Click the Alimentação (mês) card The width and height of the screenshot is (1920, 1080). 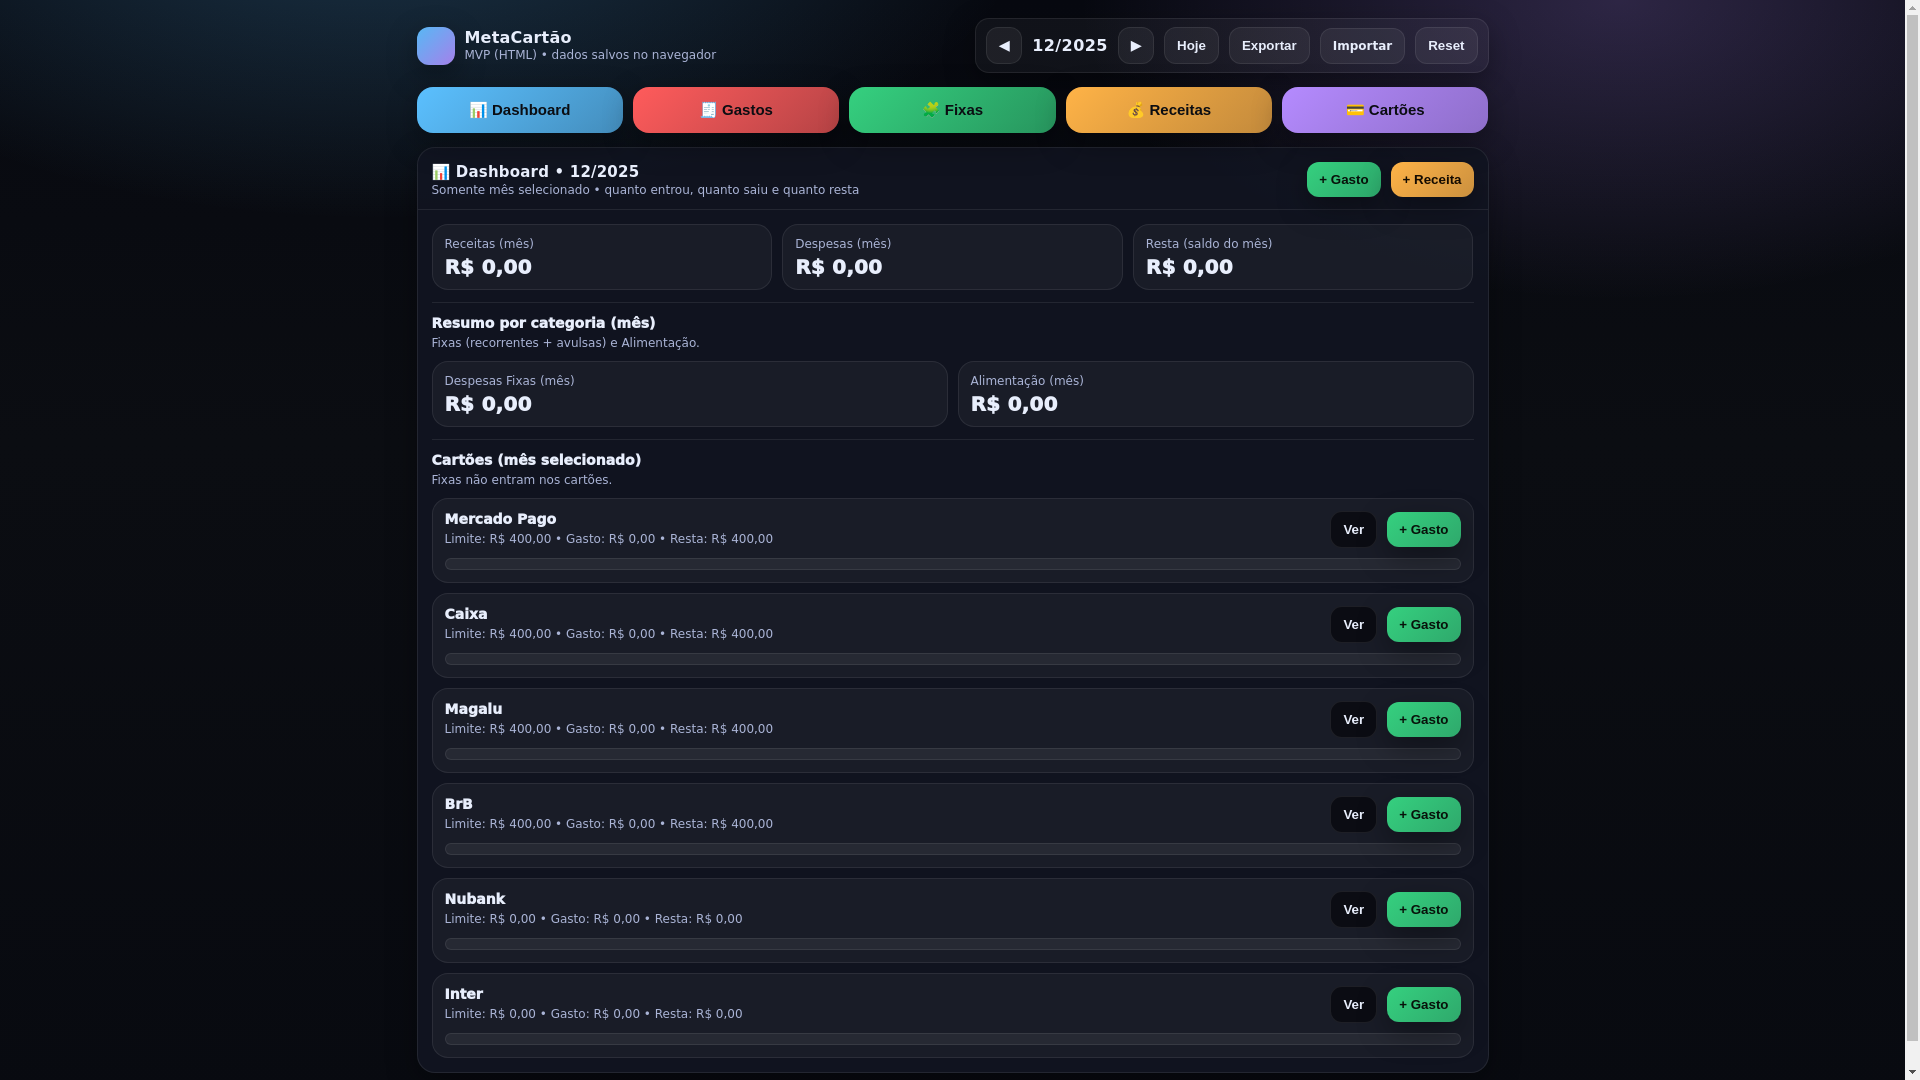tap(1215, 394)
